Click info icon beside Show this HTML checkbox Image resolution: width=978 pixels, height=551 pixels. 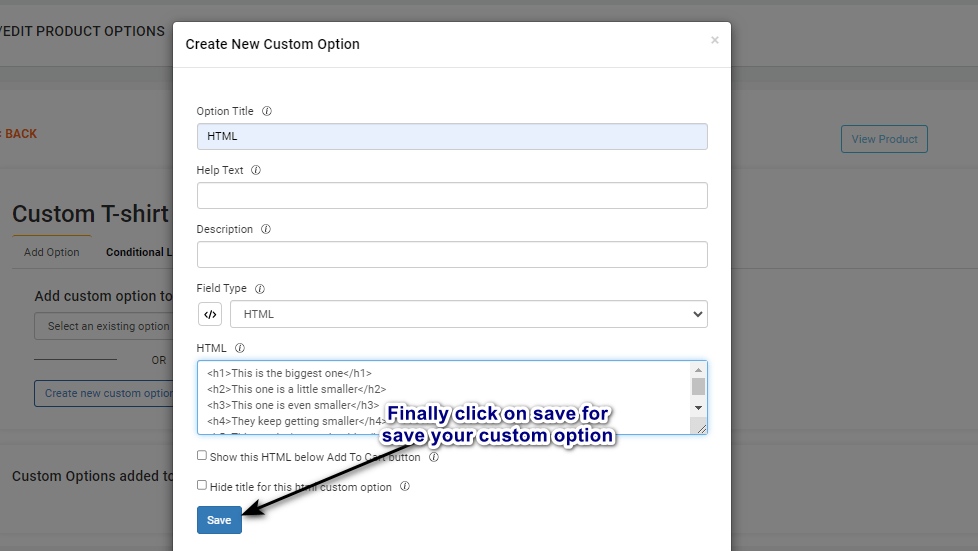[x=434, y=457]
